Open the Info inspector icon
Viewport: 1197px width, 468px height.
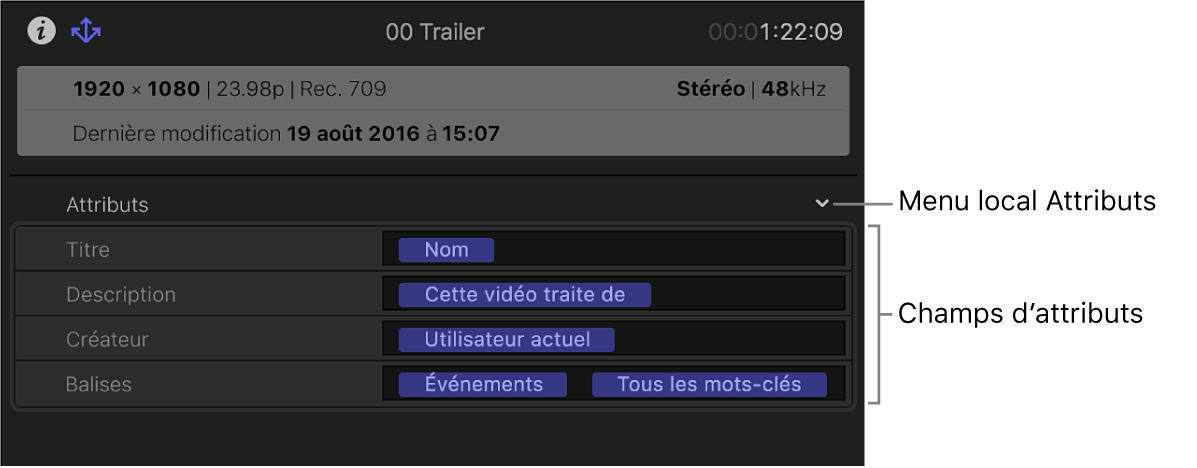[x=41, y=31]
